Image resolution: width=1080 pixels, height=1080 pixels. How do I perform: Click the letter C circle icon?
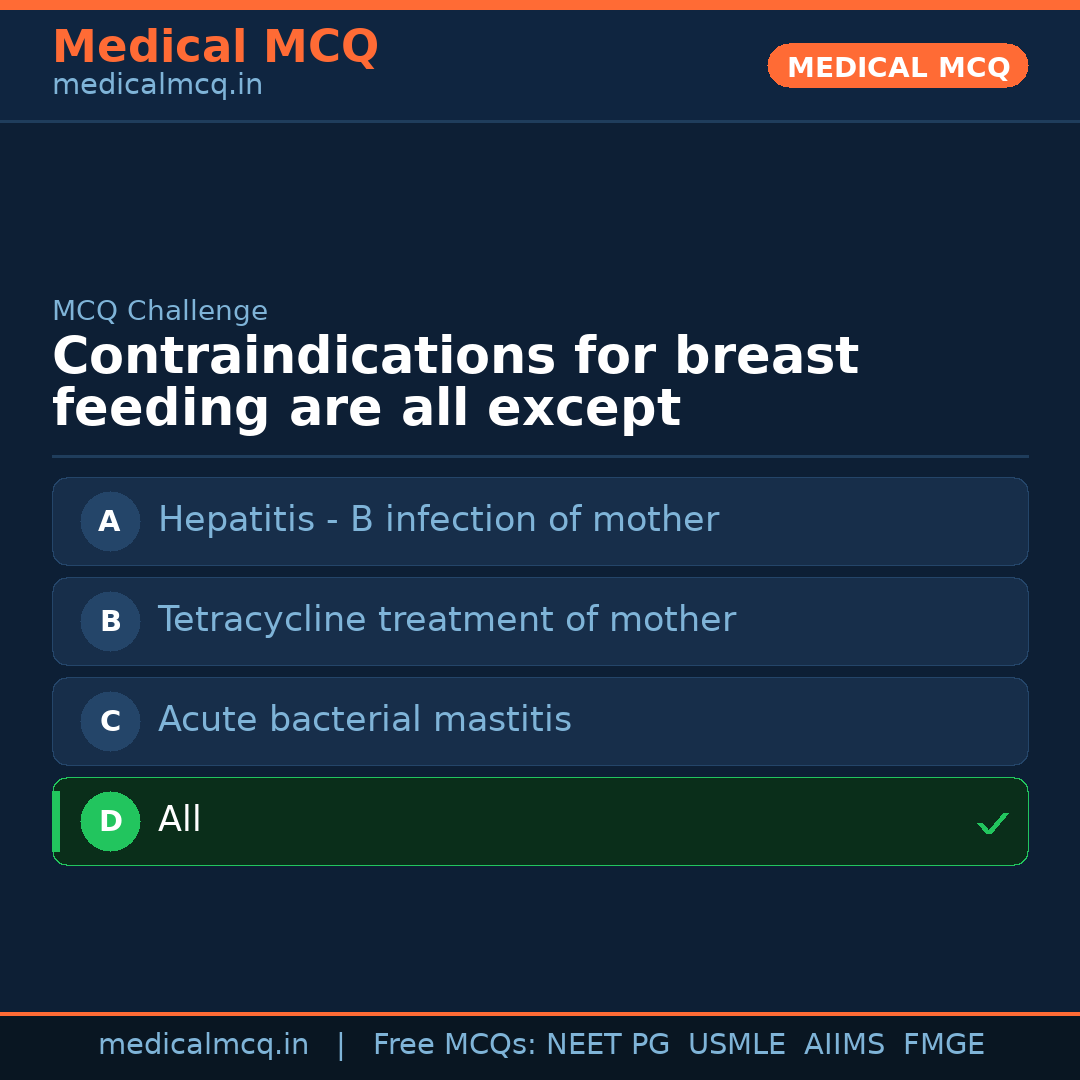tap(110, 721)
